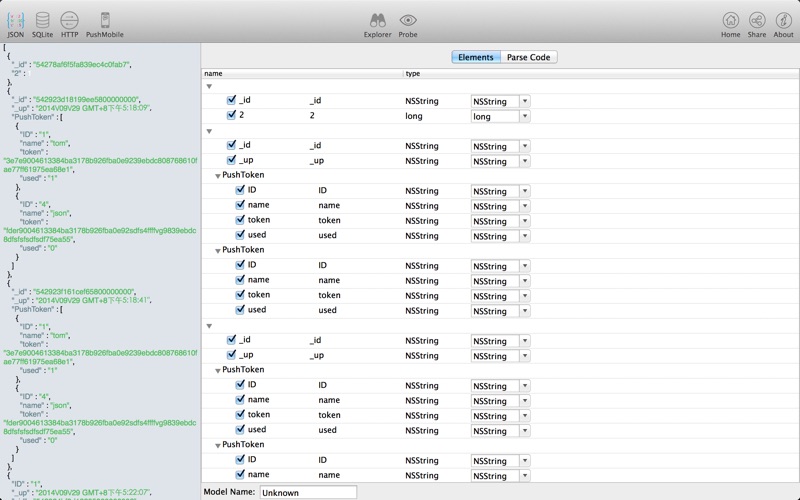
Task: Open the JSON tool in toolbar
Action: point(15,25)
